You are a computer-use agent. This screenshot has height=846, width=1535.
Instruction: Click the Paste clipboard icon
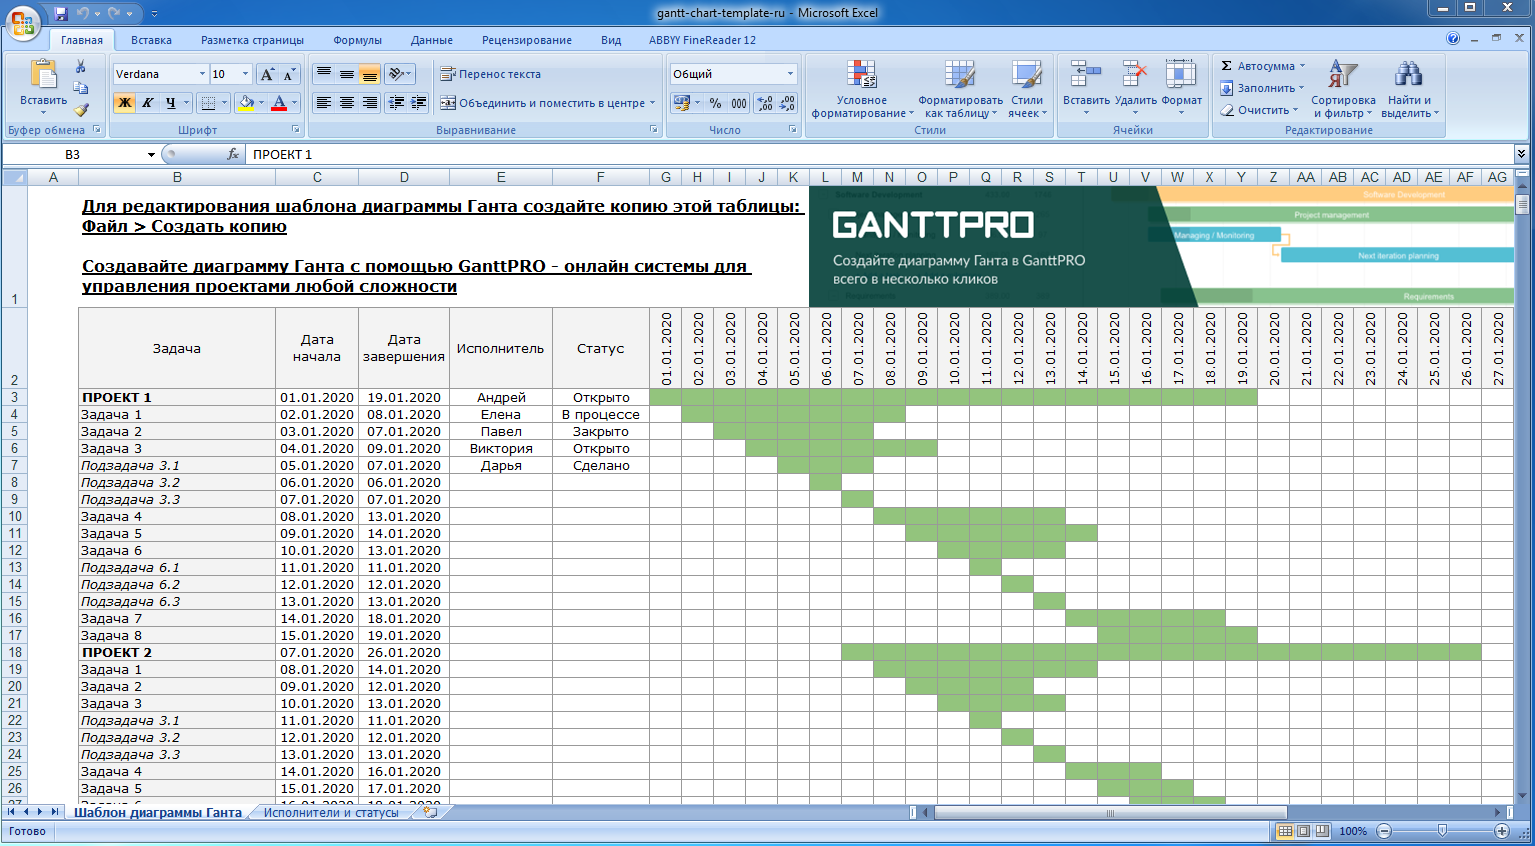[43, 75]
